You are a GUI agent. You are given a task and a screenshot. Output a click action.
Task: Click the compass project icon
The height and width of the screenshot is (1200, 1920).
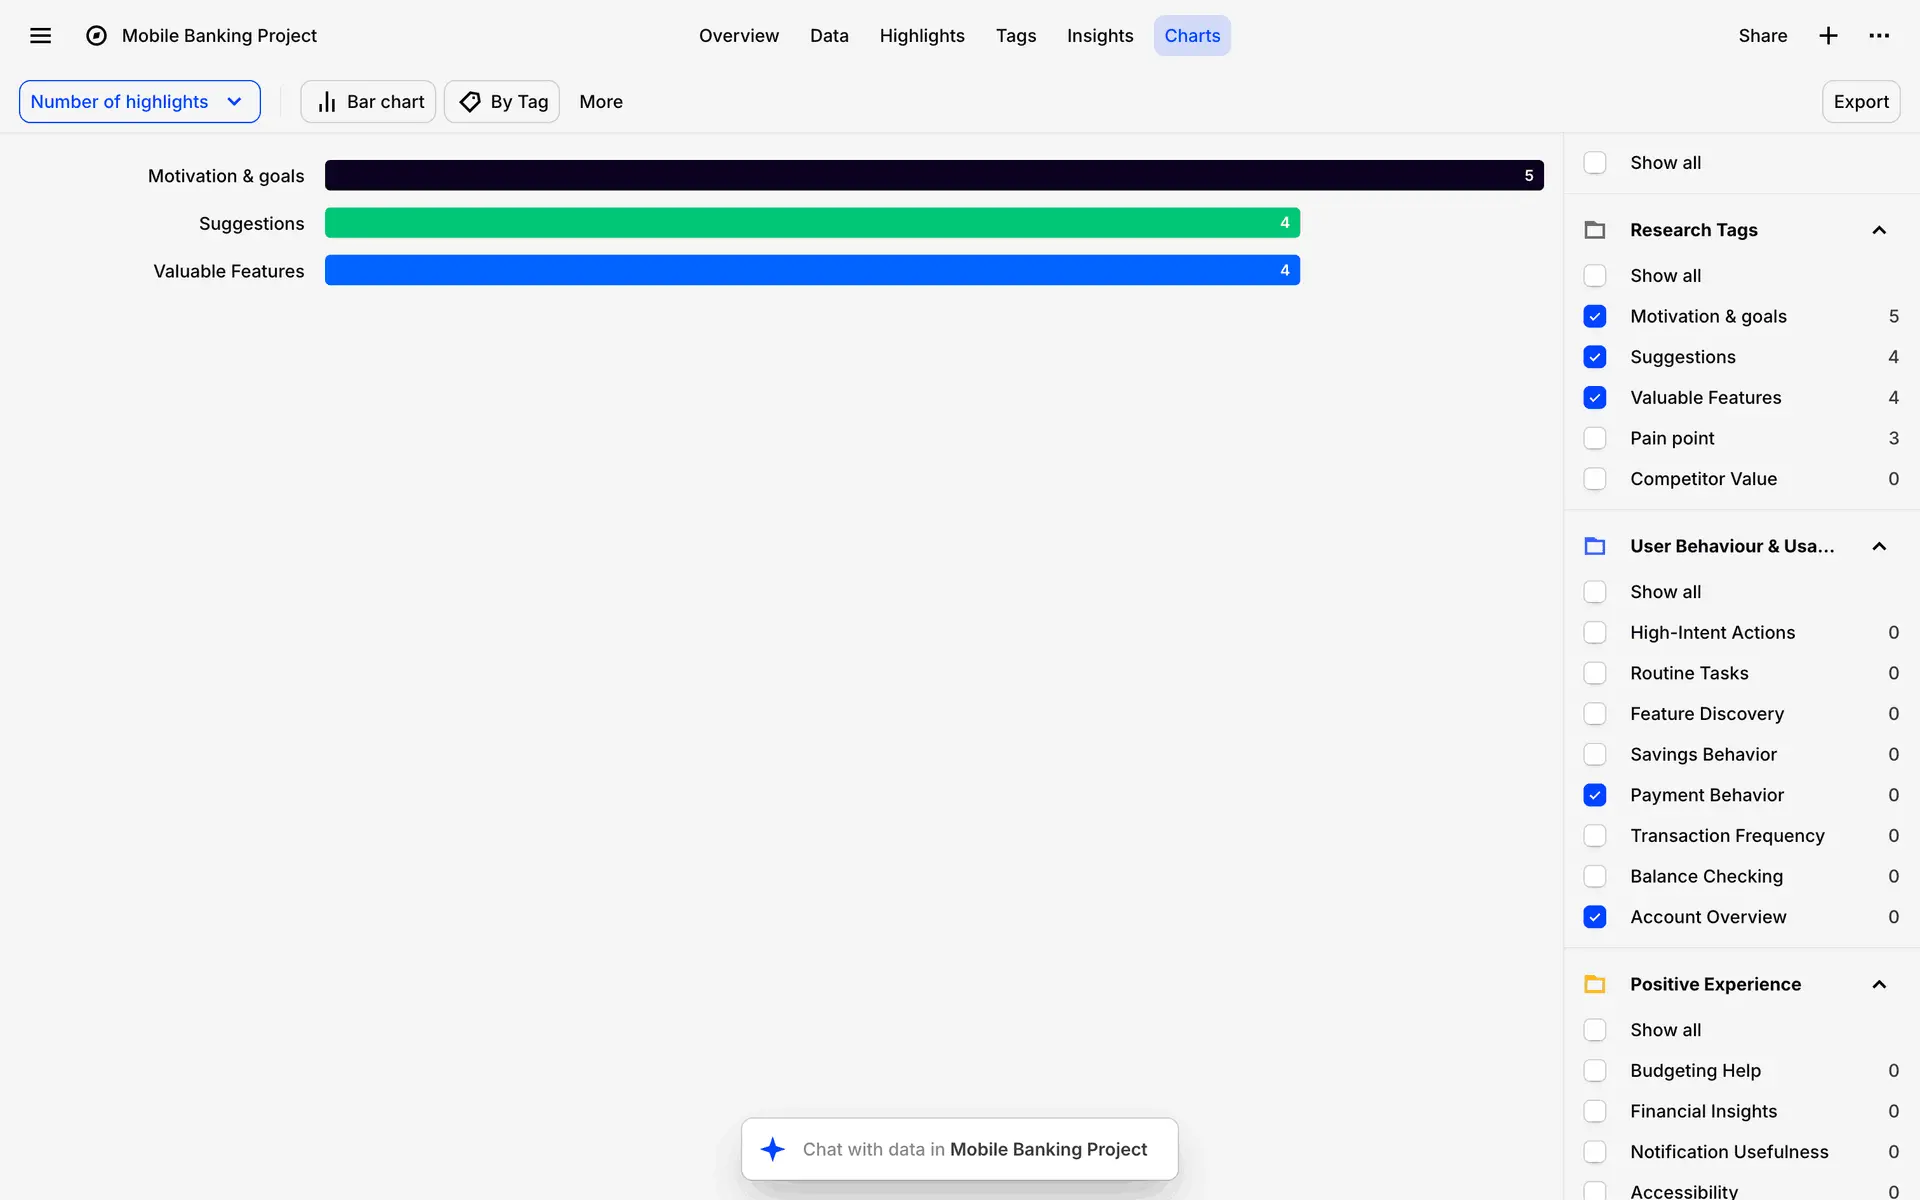tap(96, 36)
